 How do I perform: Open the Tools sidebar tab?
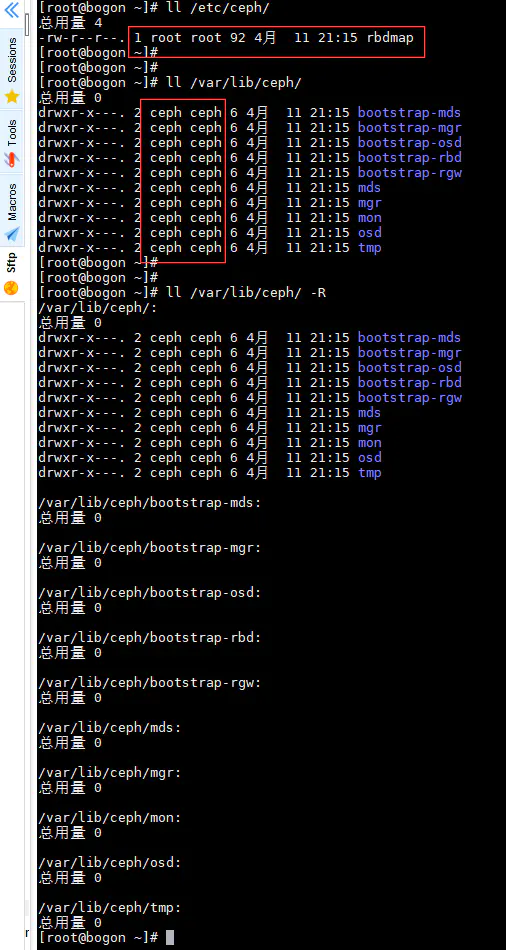(x=12, y=142)
